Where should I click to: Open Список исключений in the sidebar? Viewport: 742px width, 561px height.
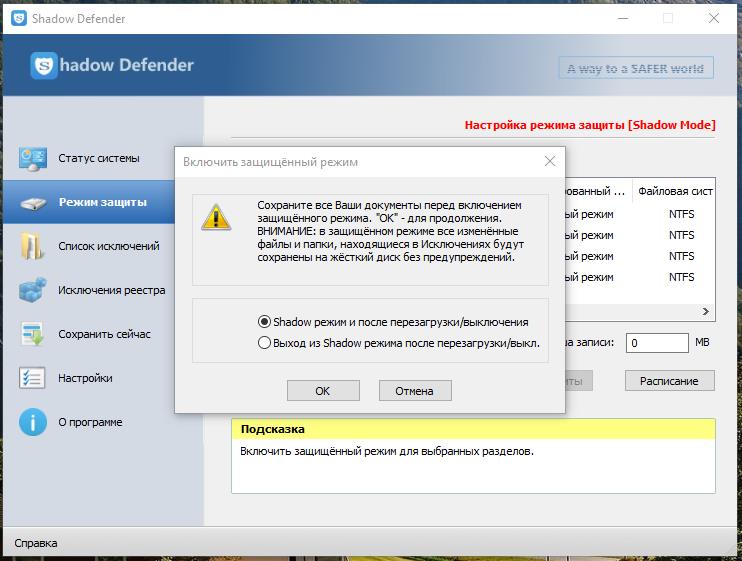109,246
